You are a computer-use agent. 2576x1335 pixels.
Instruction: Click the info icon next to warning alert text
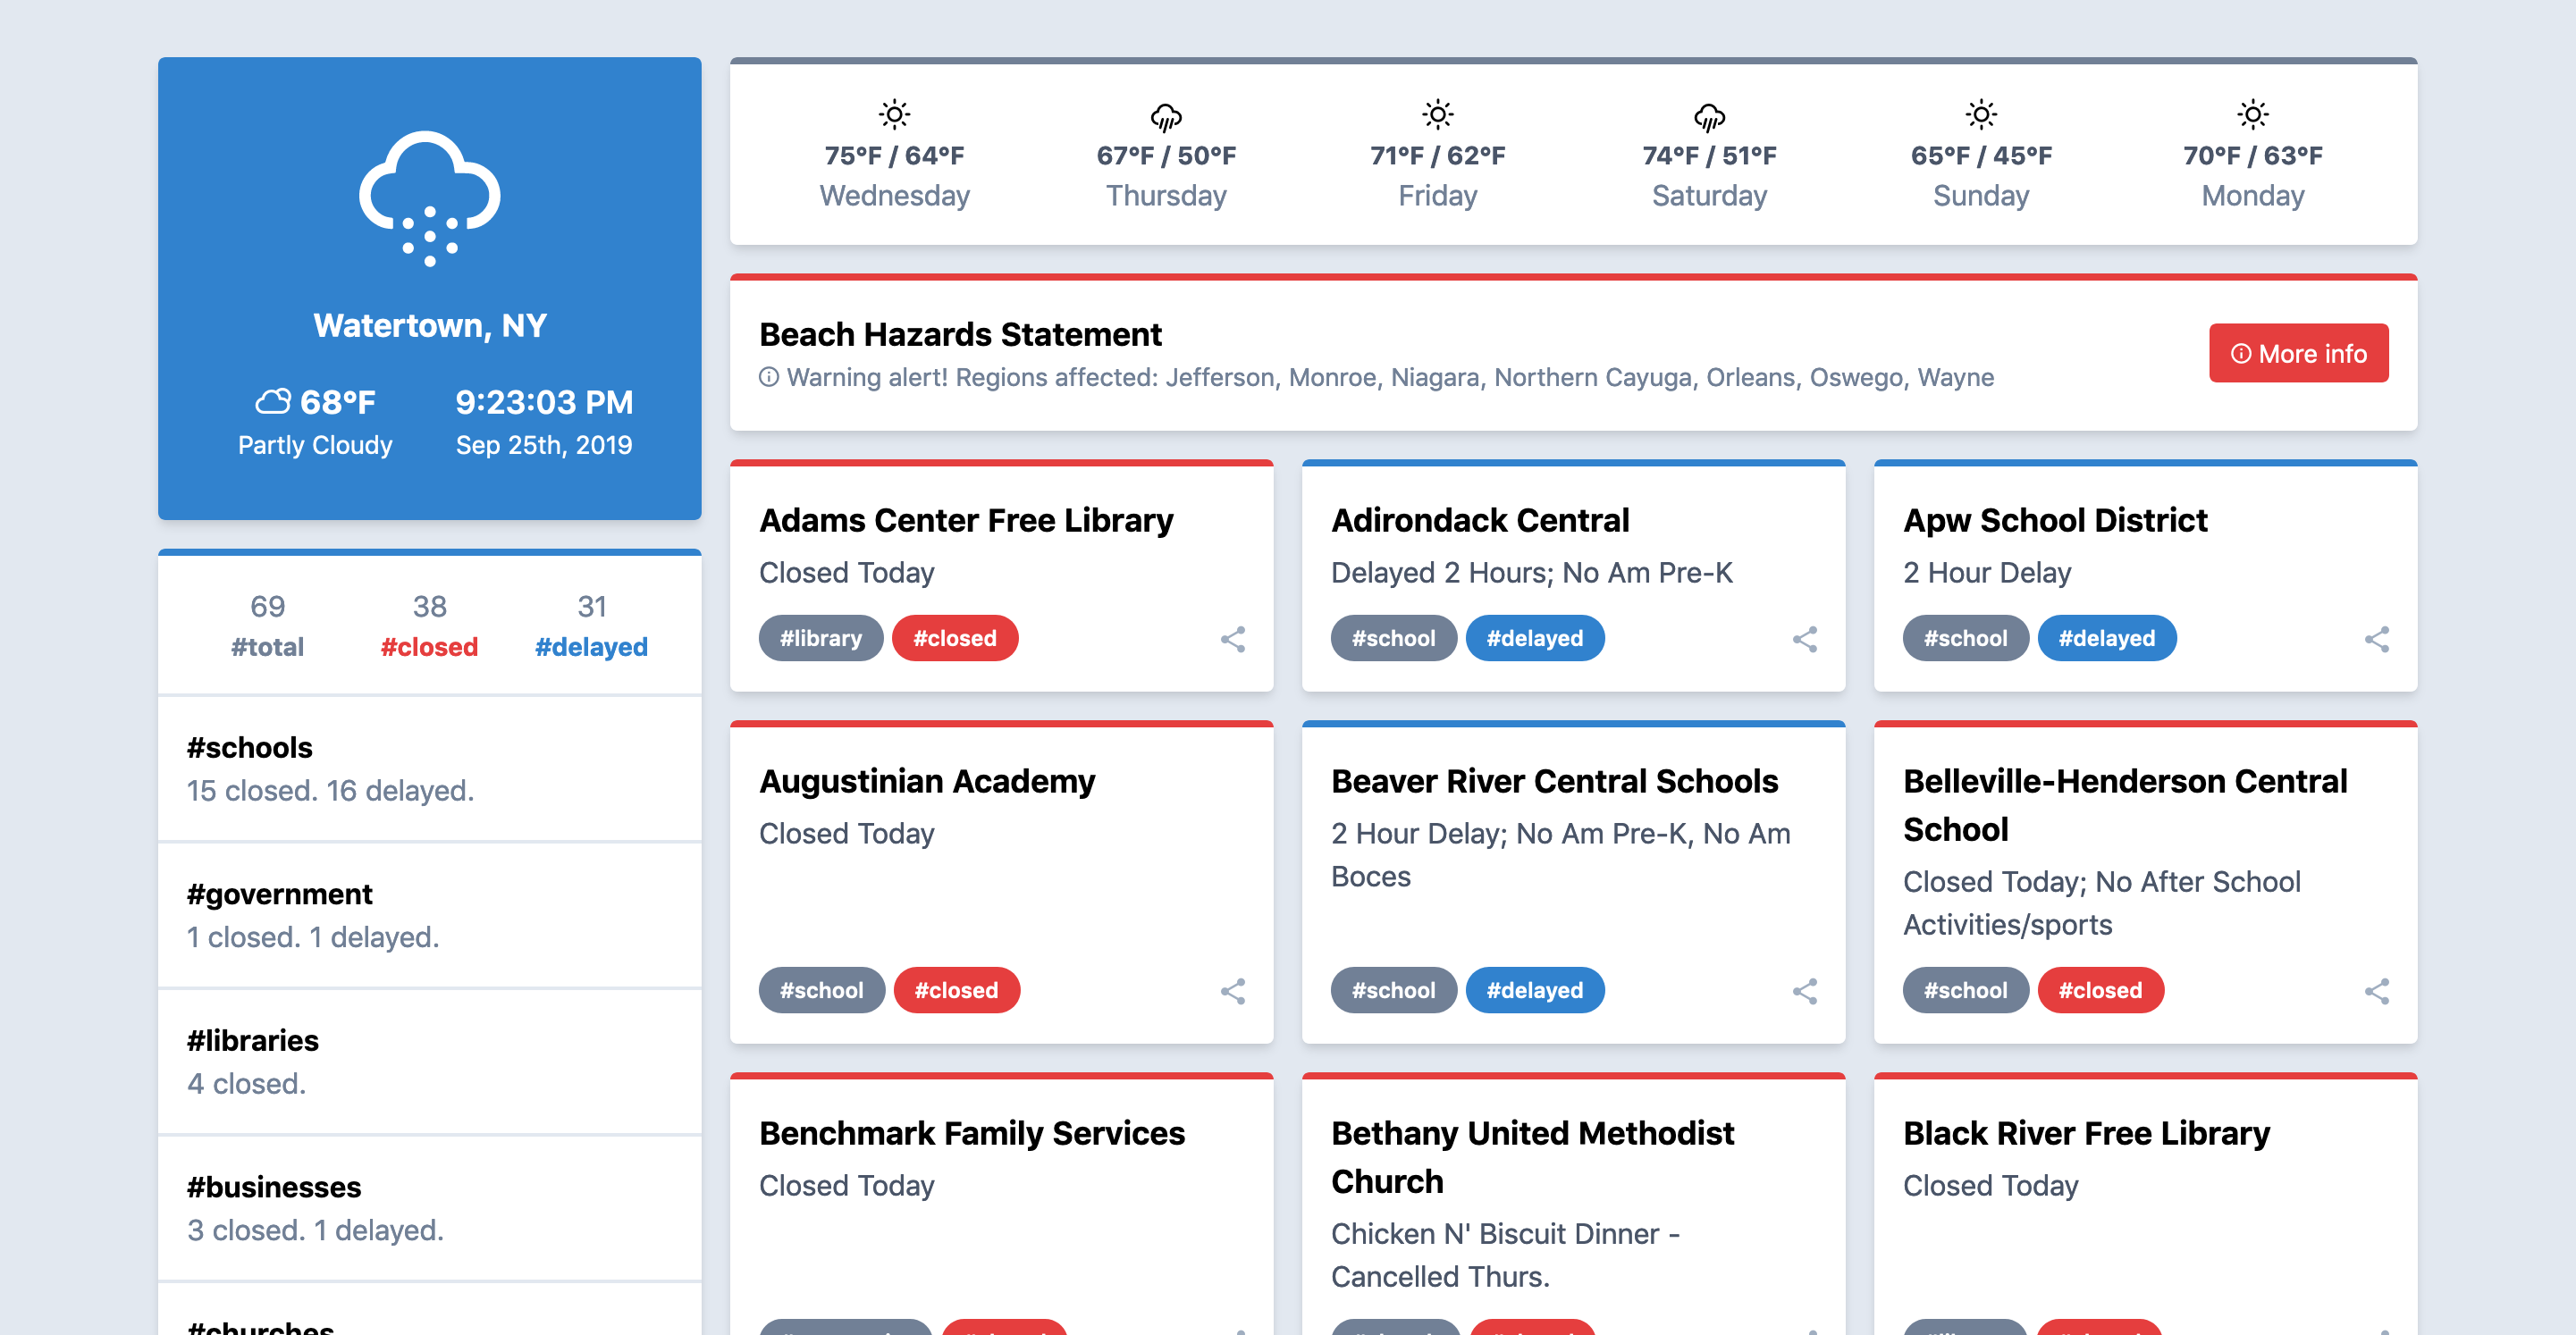pyautogui.click(x=767, y=377)
